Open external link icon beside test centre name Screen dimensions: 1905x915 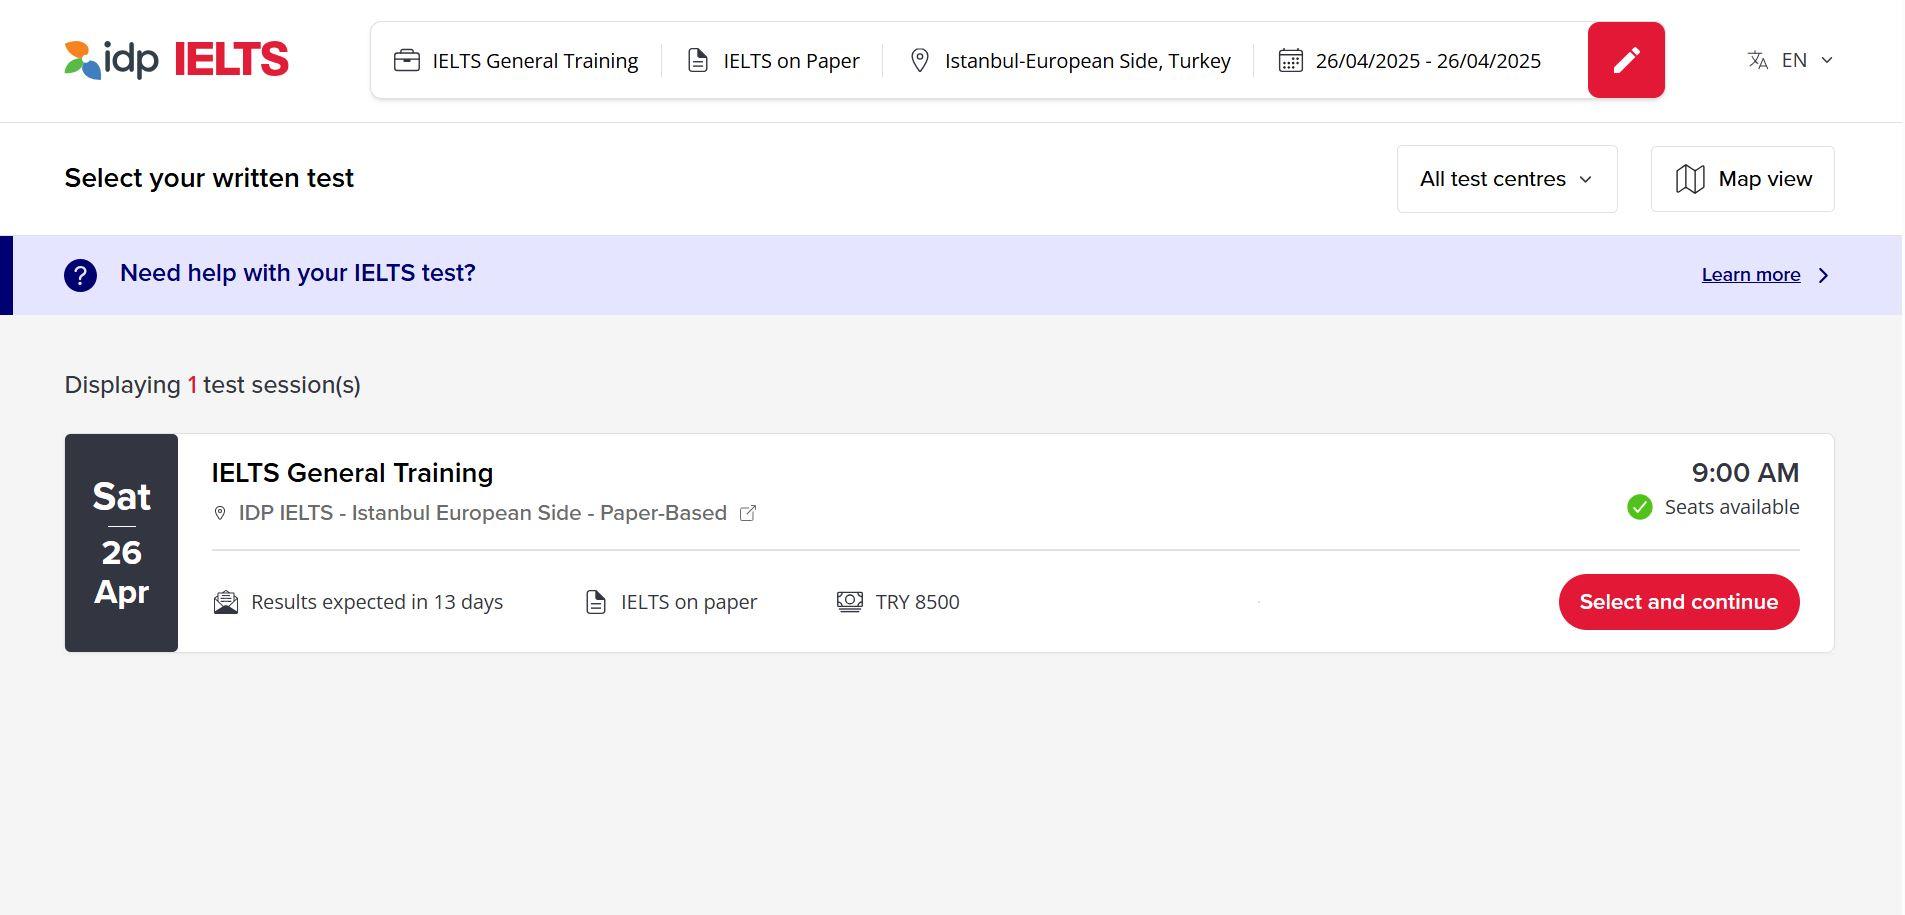748,513
